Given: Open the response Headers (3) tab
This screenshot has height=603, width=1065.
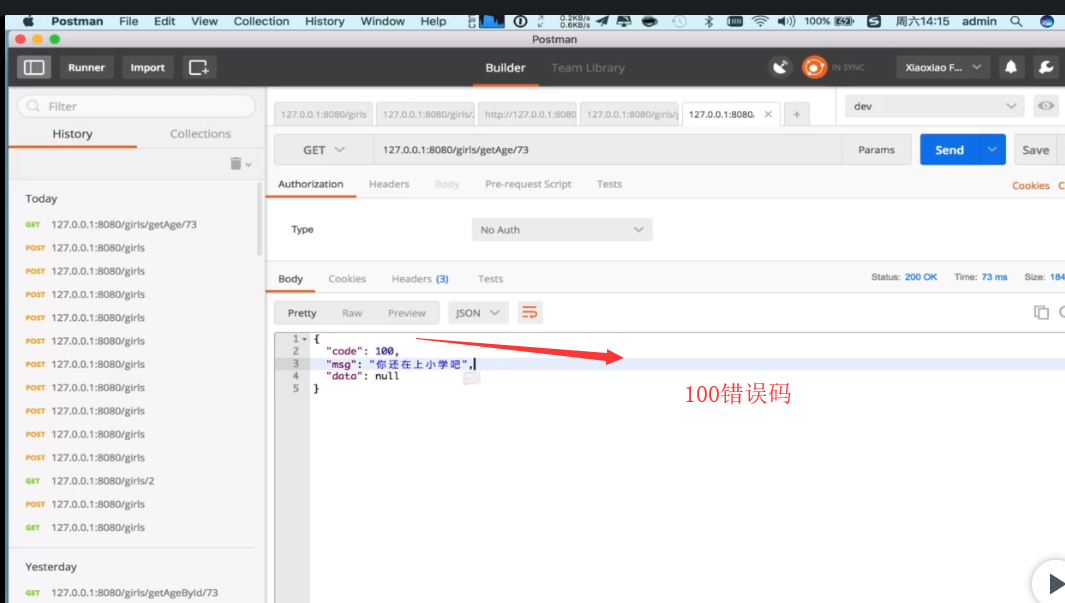Looking at the screenshot, I should 420,278.
